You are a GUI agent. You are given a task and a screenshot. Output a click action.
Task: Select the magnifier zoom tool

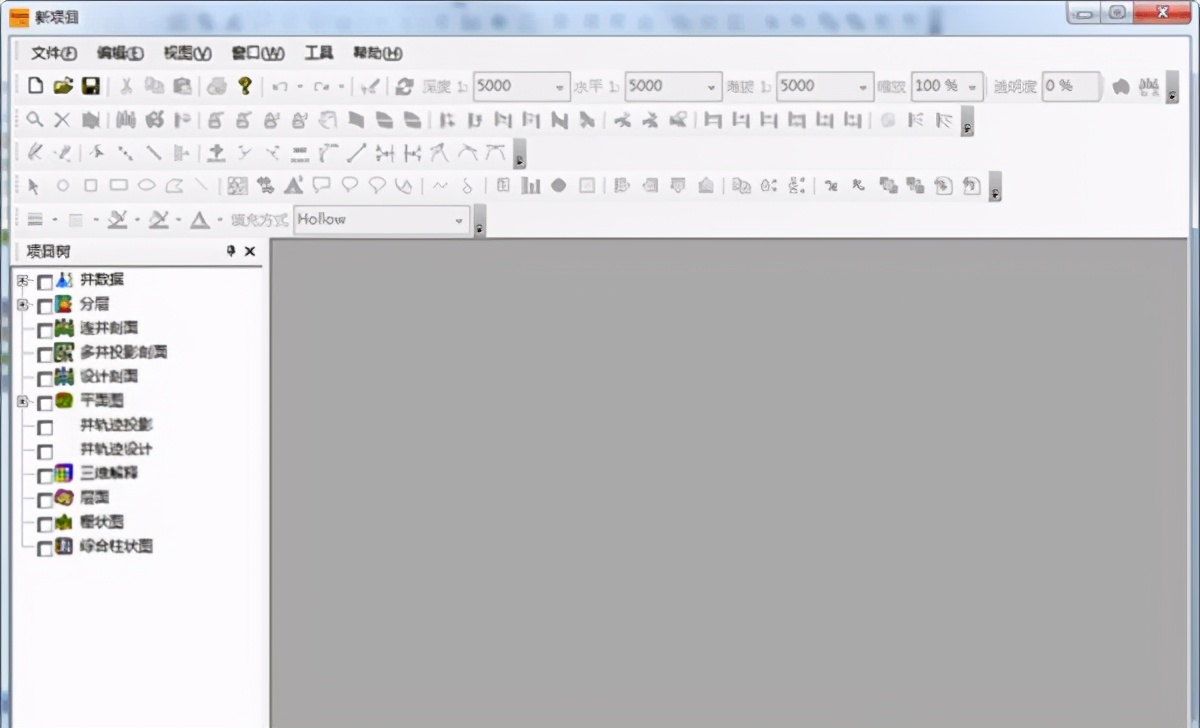[35, 120]
